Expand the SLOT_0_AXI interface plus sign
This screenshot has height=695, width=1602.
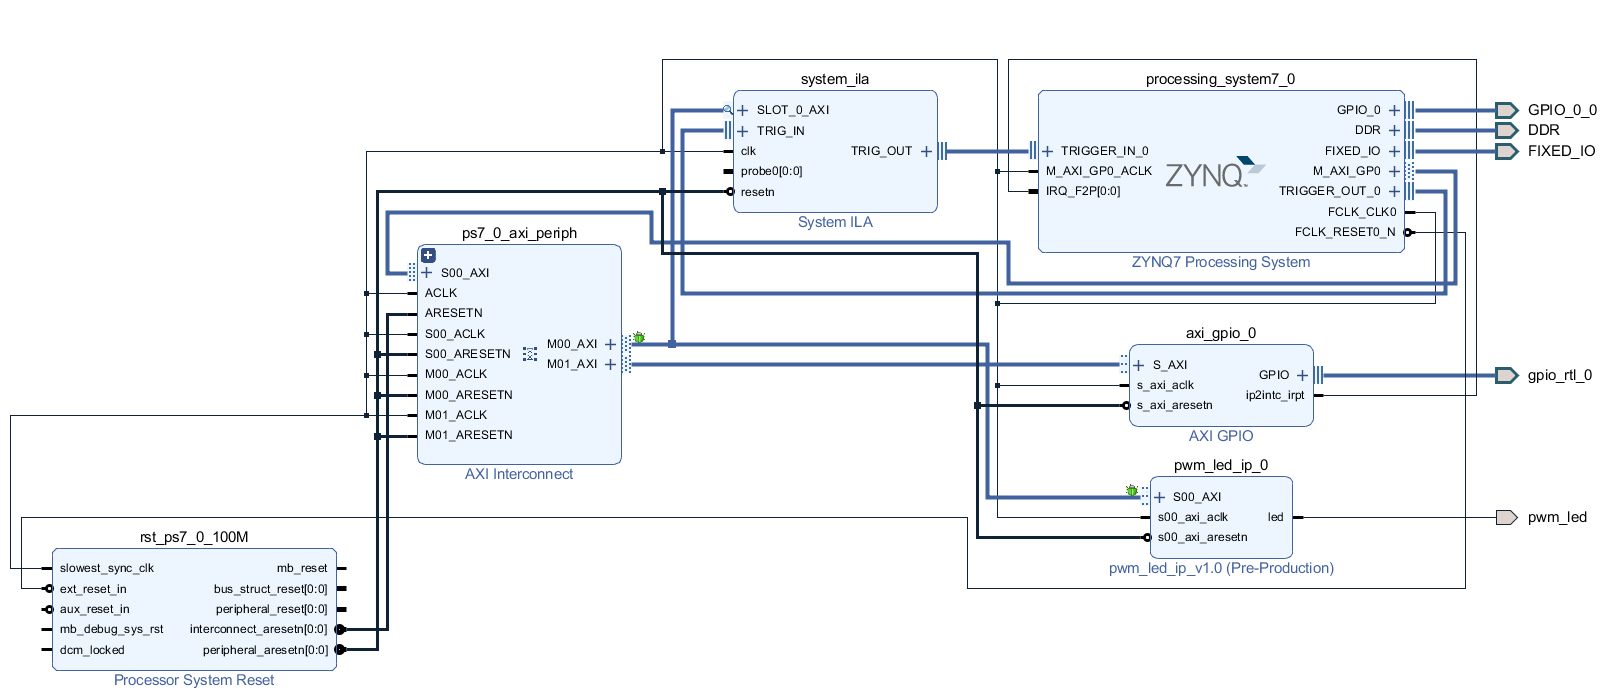pos(743,110)
